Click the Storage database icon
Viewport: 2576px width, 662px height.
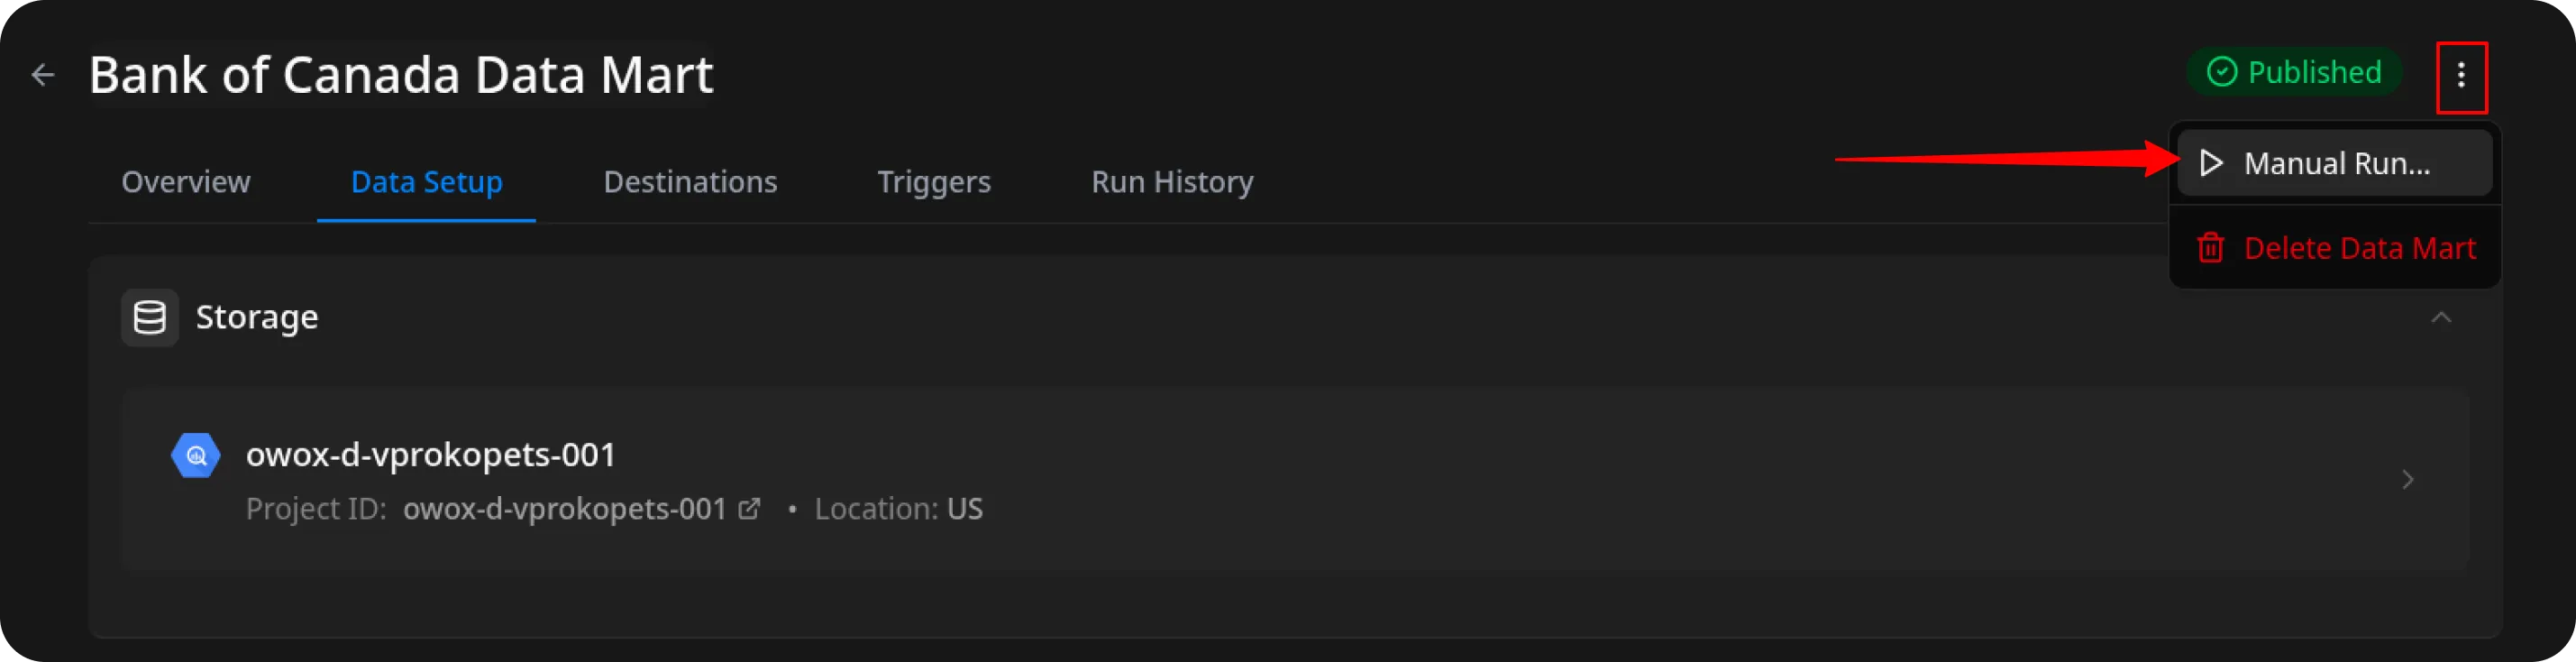pyautogui.click(x=150, y=318)
